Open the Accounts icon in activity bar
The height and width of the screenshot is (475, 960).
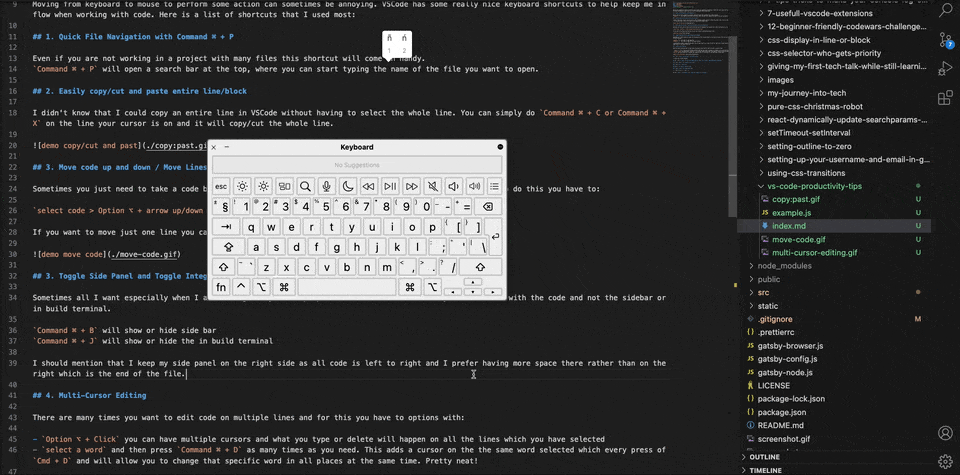(945, 433)
